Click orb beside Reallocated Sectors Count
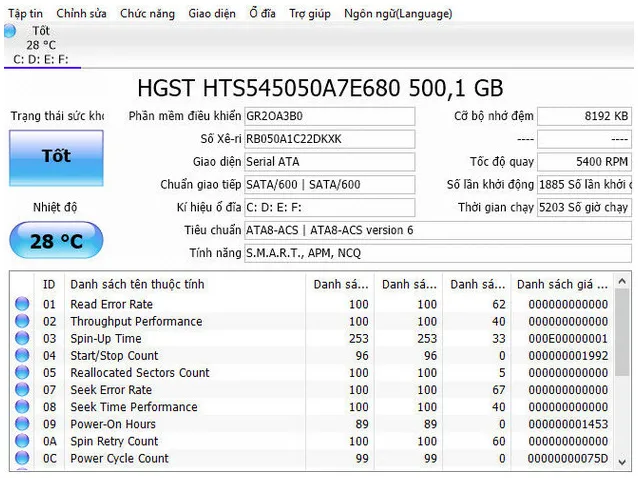 (22, 373)
